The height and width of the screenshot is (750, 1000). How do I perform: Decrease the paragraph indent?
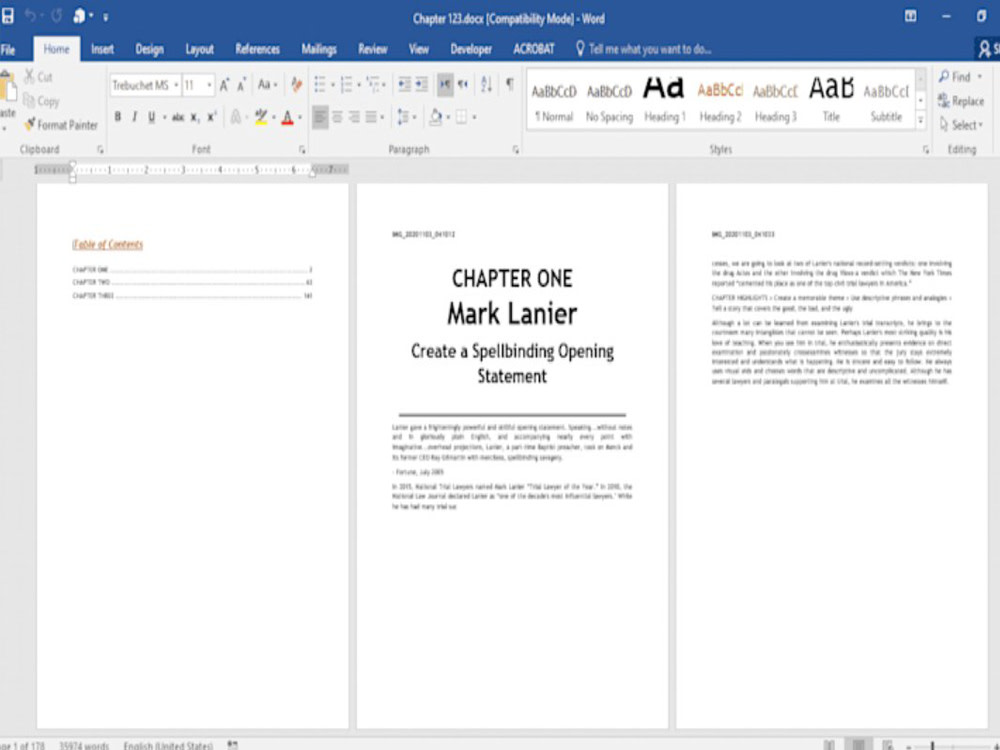[404, 84]
